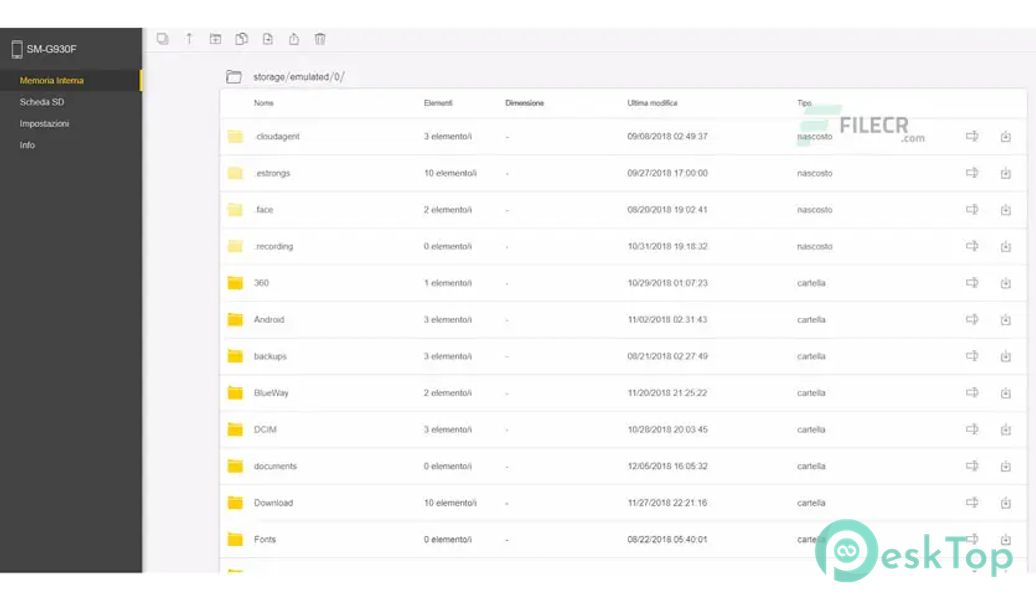Open Impostazioni in sidebar

pos(44,124)
